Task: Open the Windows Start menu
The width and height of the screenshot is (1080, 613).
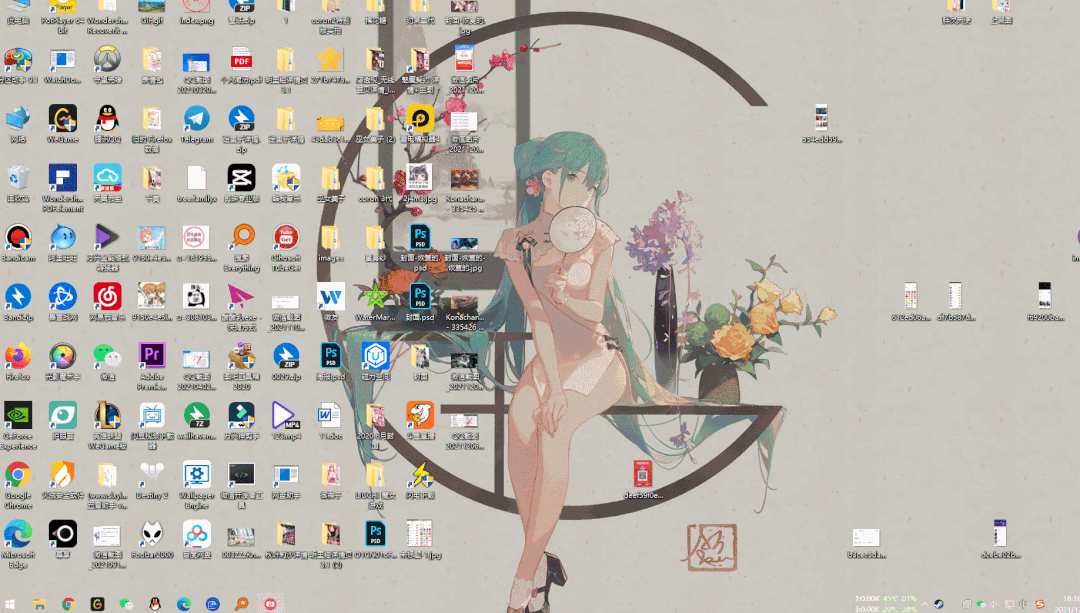Action: pos(10,604)
